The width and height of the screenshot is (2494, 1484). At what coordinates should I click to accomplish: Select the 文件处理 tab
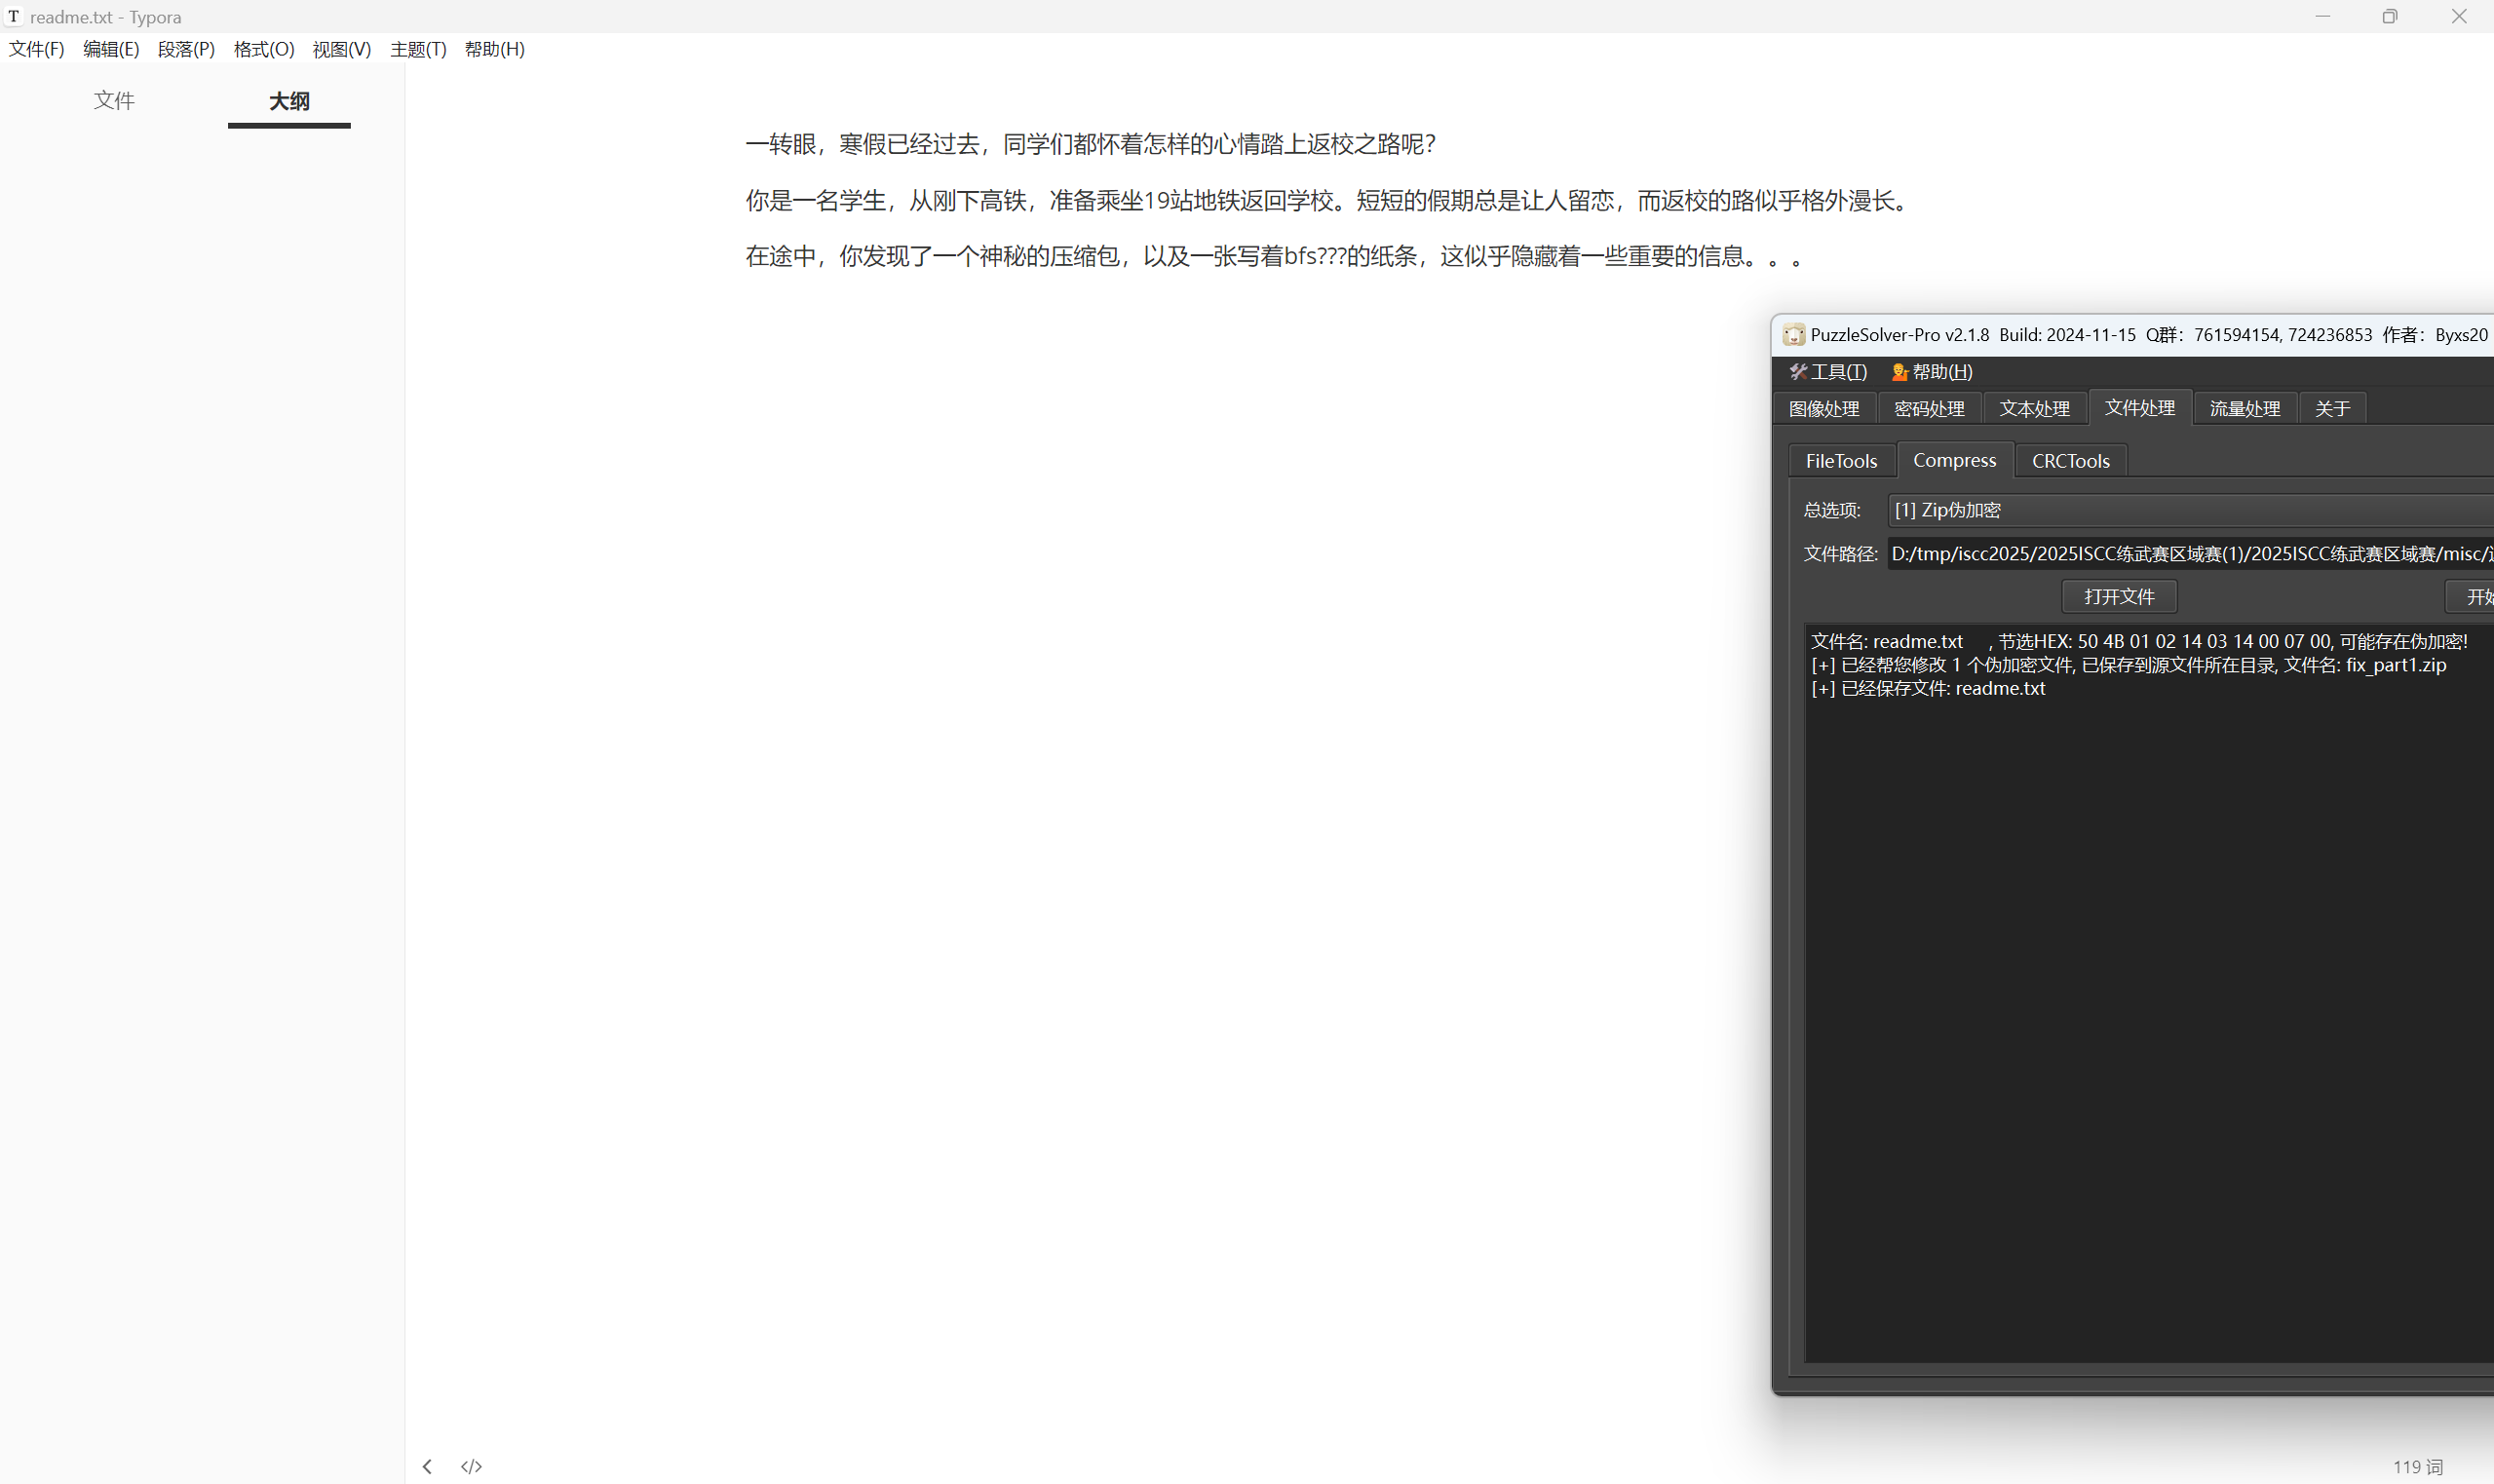point(2140,407)
